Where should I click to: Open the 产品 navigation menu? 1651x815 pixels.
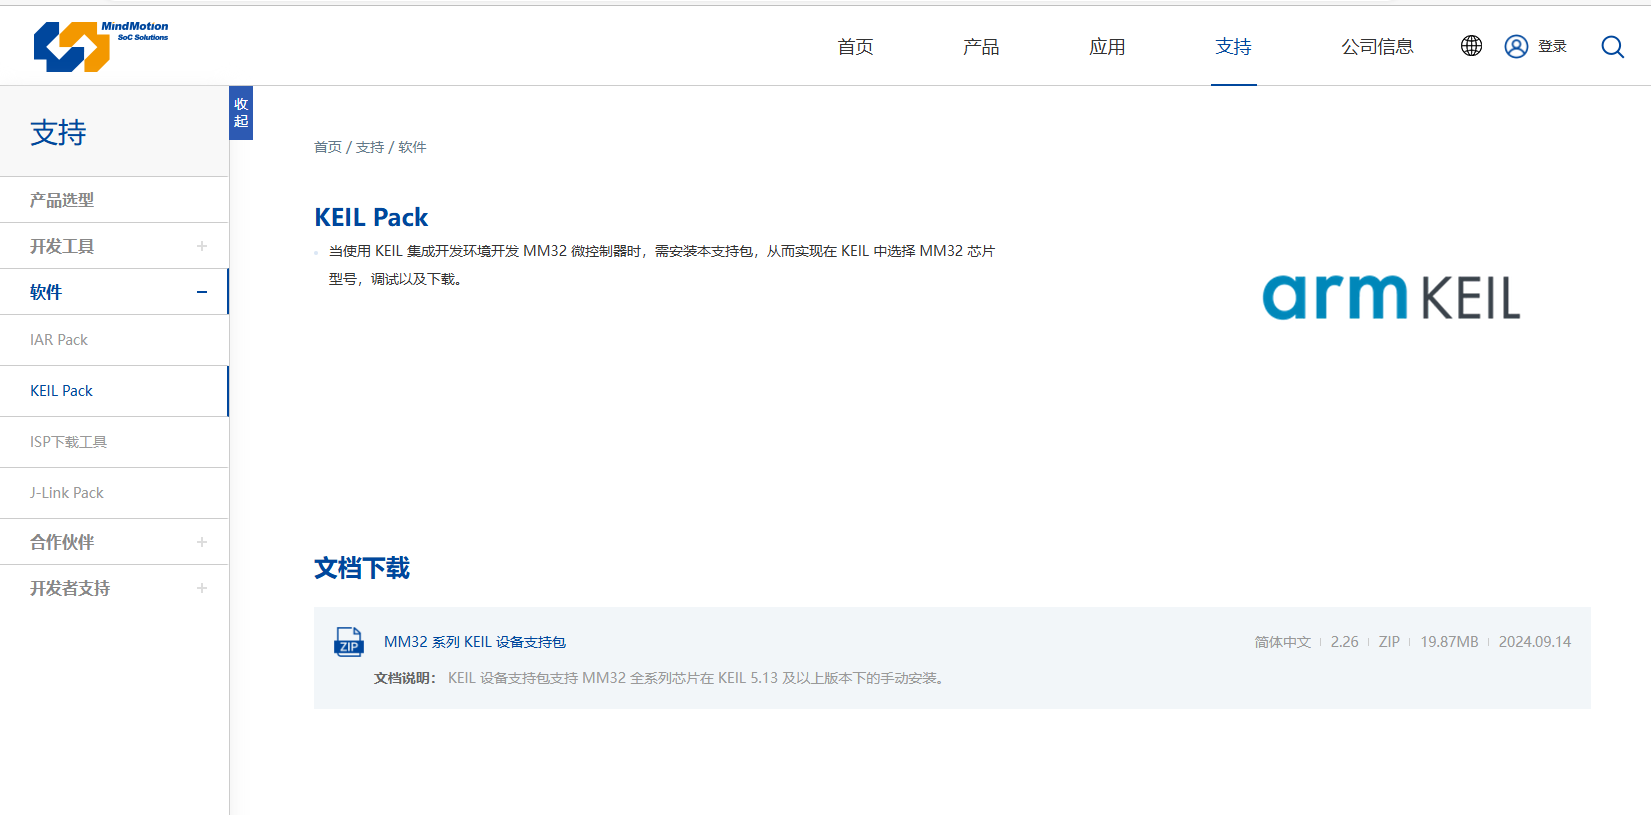980,47
